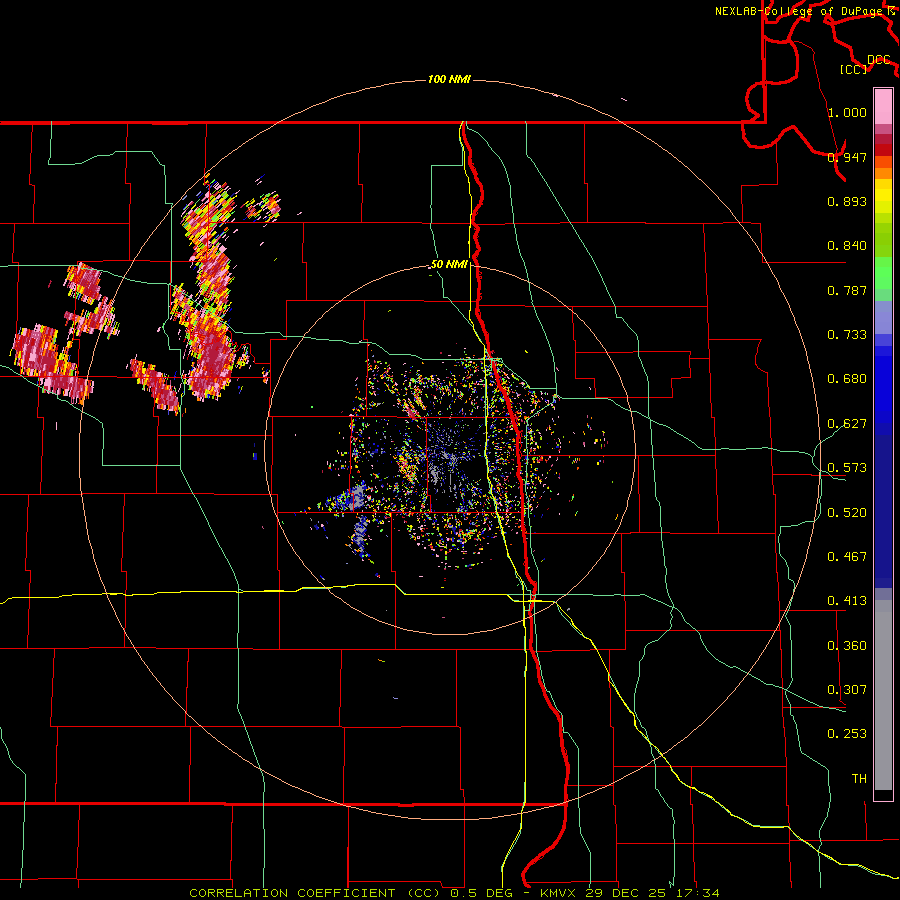The image size is (900, 900).
Task: Select the 0.360 scale value
Action: 847,646
